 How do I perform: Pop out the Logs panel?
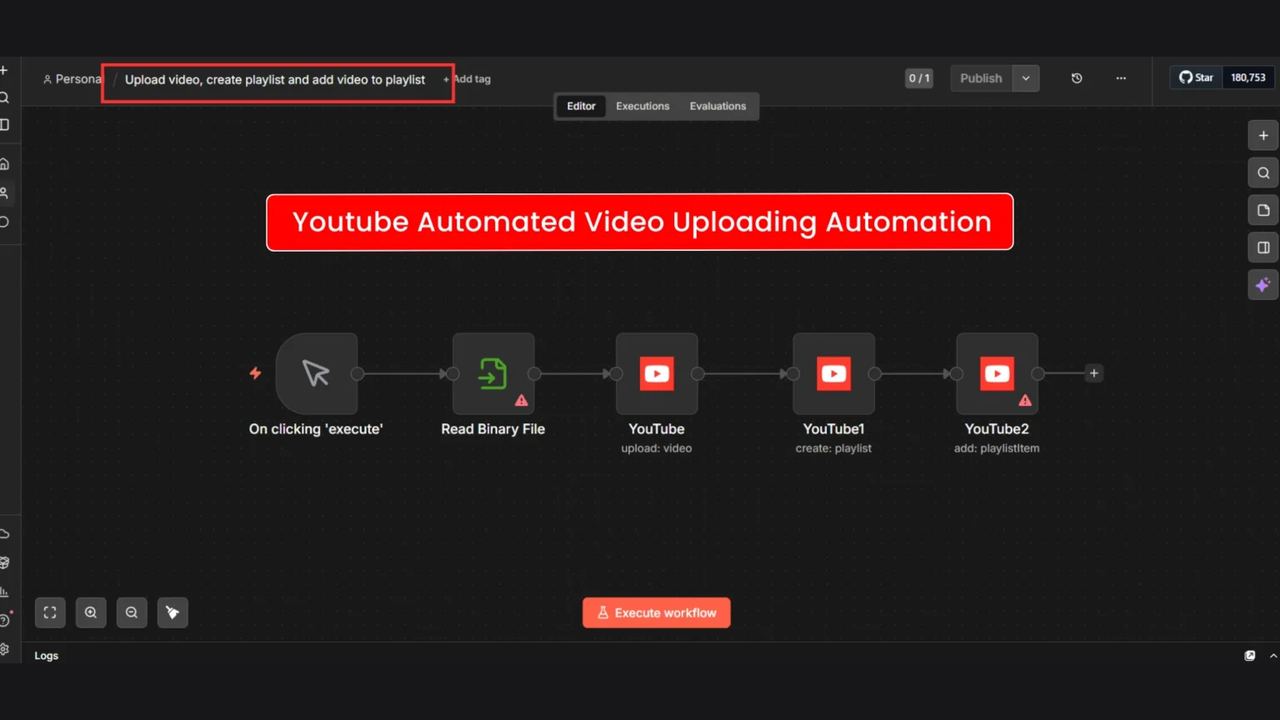tap(1250, 656)
